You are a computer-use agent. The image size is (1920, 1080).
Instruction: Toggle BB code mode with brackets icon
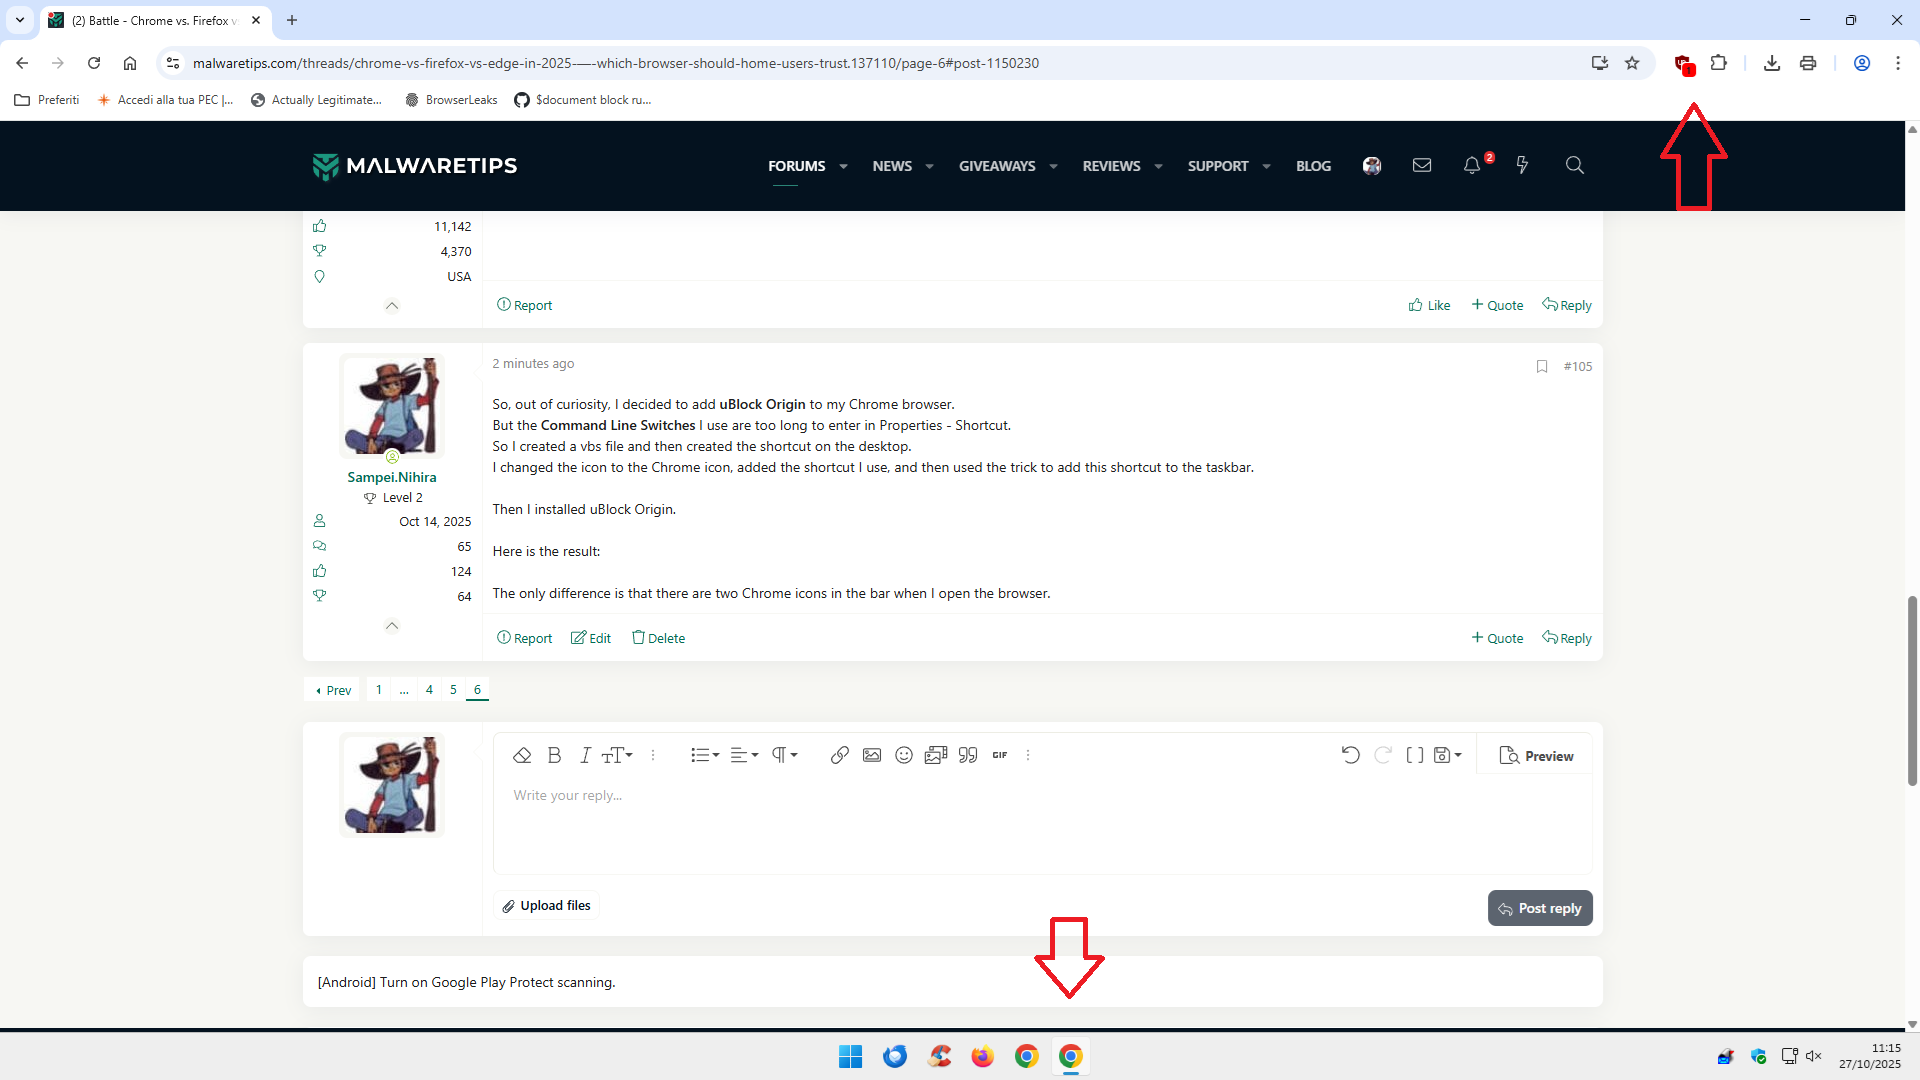1415,755
